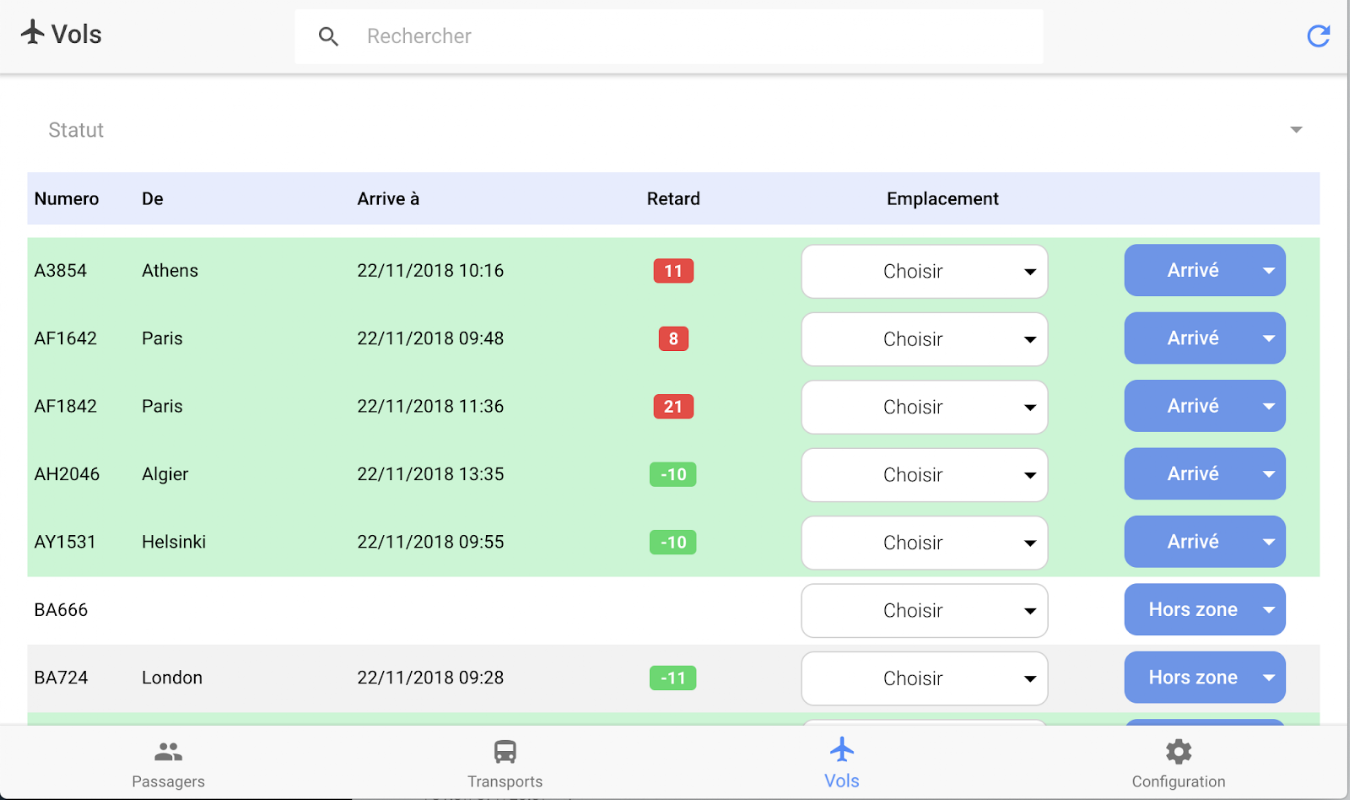
Task: Open Emplacement Choisir dropdown for BA666
Action: [924, 611]
